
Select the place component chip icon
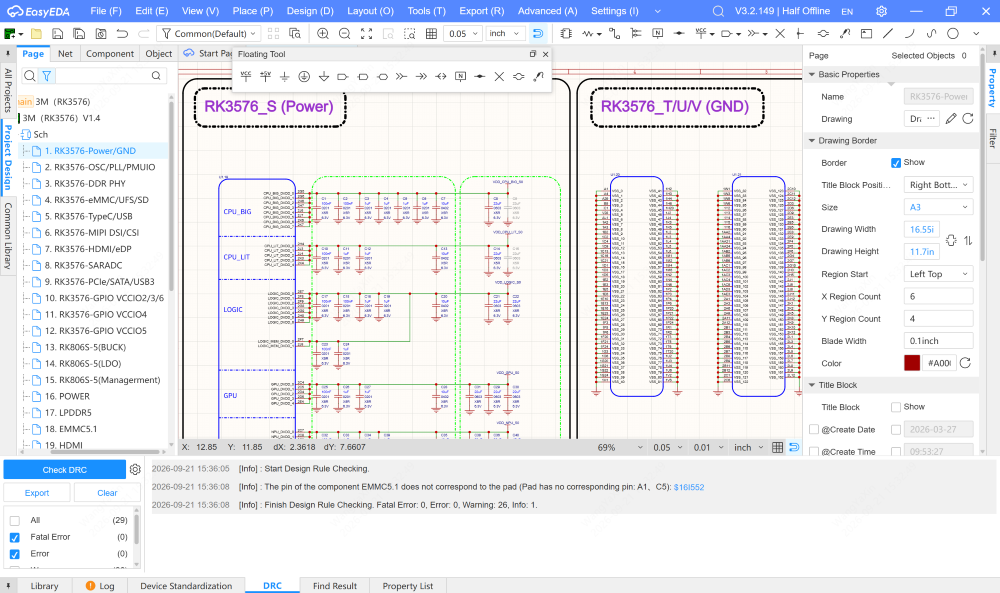click(x=566, y=34)
